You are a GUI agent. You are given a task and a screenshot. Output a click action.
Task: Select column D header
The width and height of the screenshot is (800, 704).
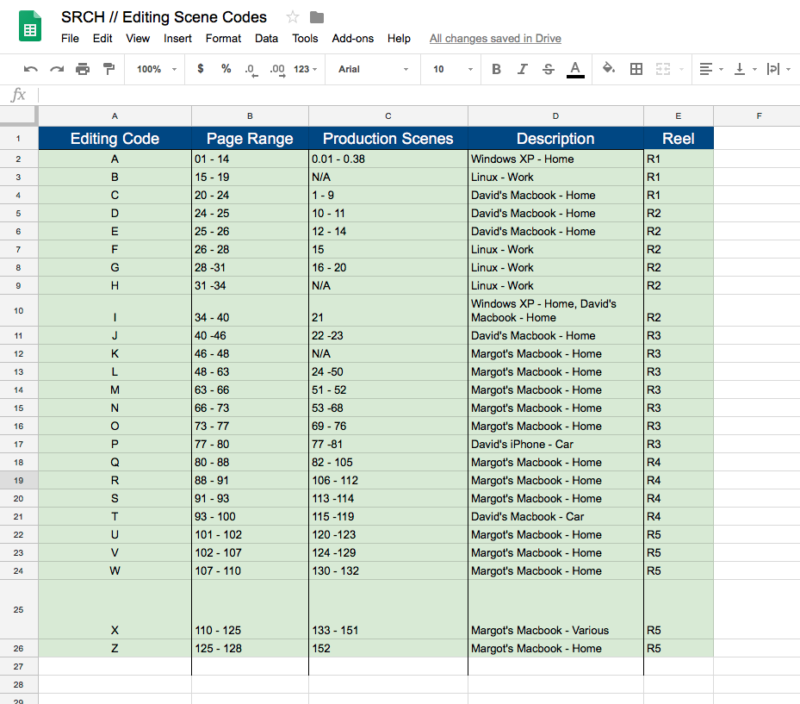click(x=556, y=116)
